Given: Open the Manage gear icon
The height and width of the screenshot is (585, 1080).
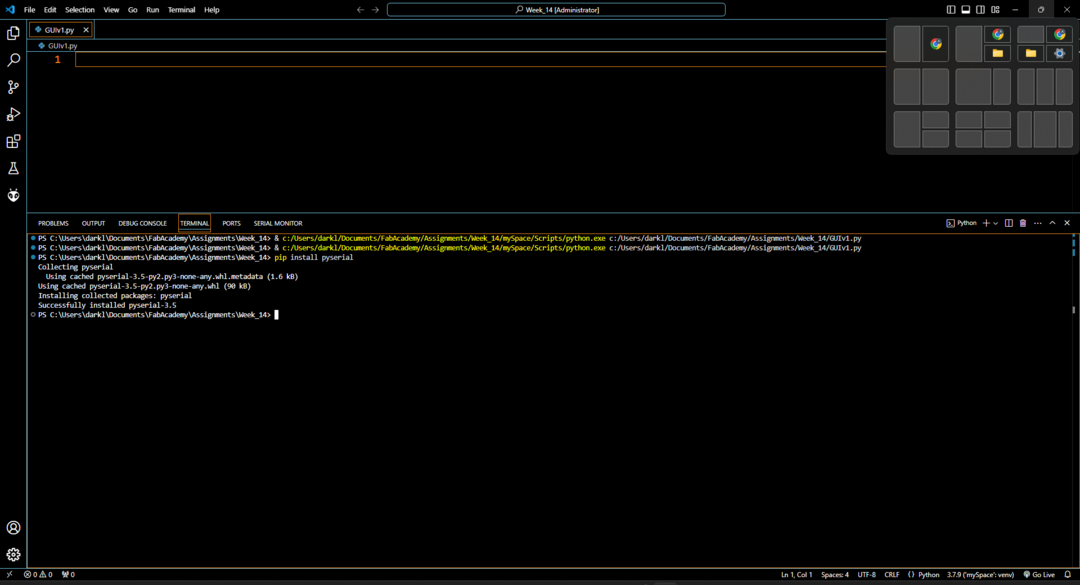Looking at the screenshot, I should pos(13,555).
